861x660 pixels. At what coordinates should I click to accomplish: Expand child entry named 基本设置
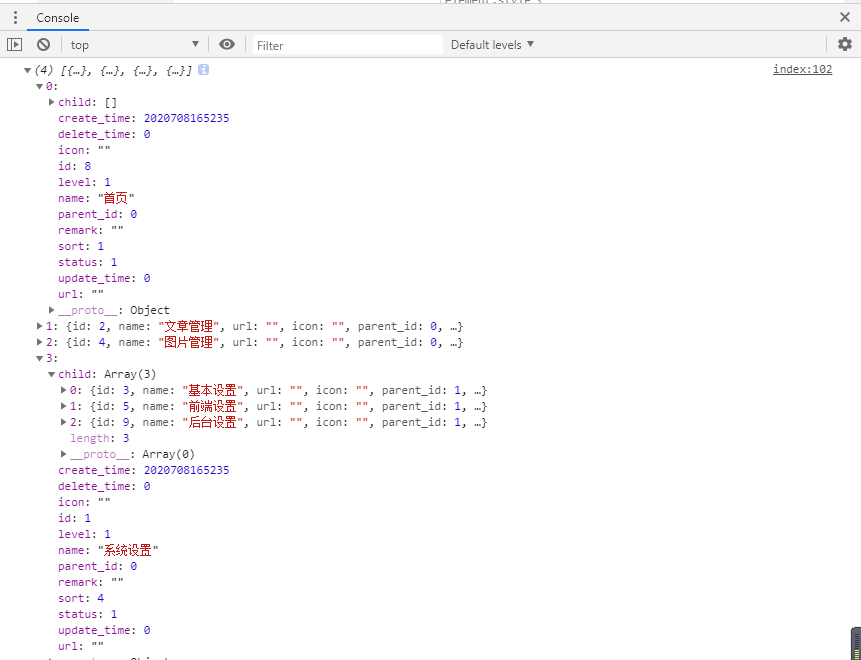pos(64,390)
